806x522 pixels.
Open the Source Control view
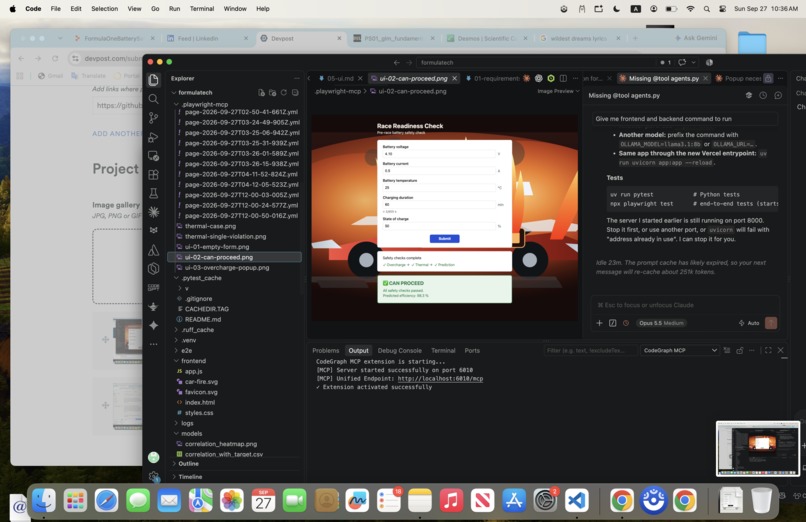tap(153, 118)
